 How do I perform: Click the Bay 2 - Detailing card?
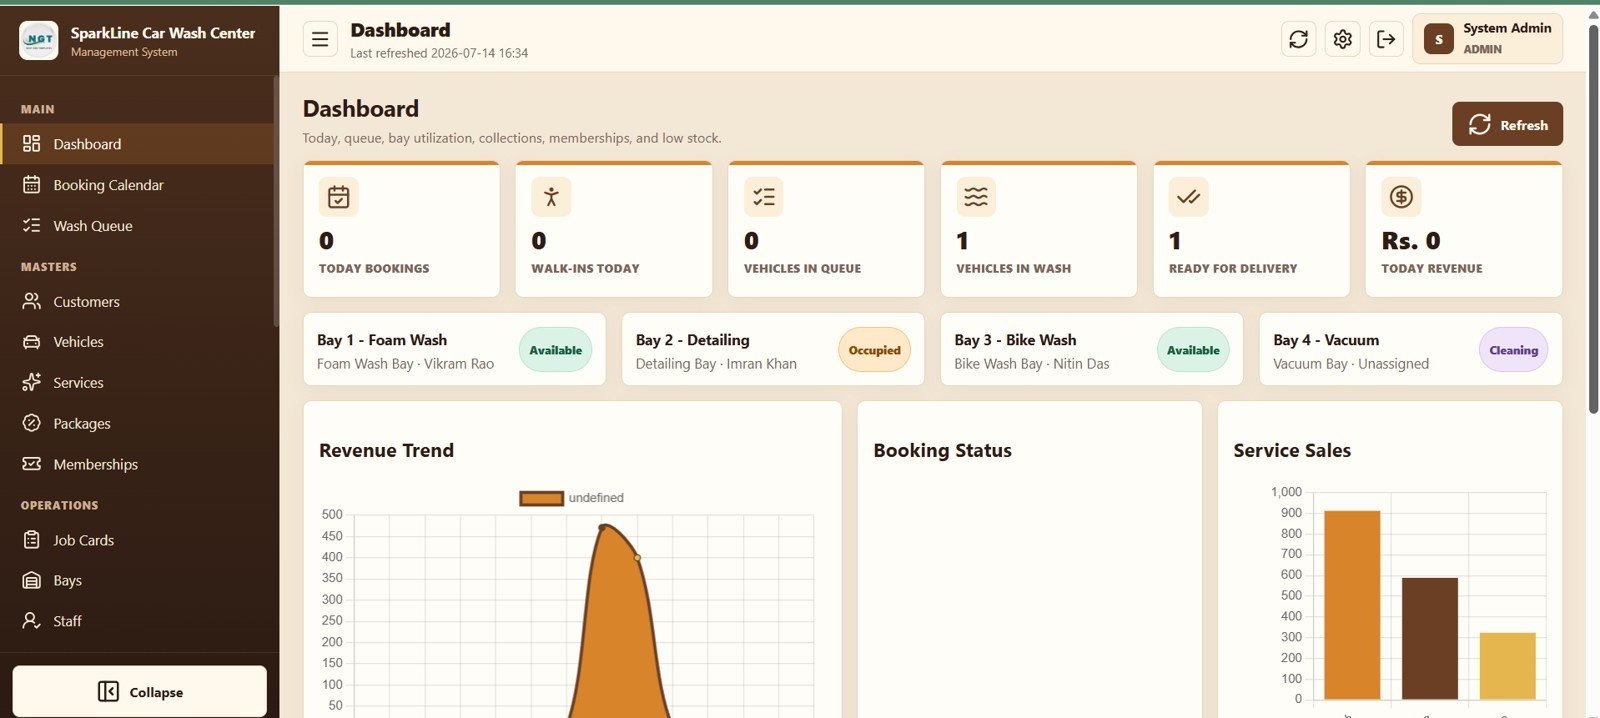pos(773,349)
